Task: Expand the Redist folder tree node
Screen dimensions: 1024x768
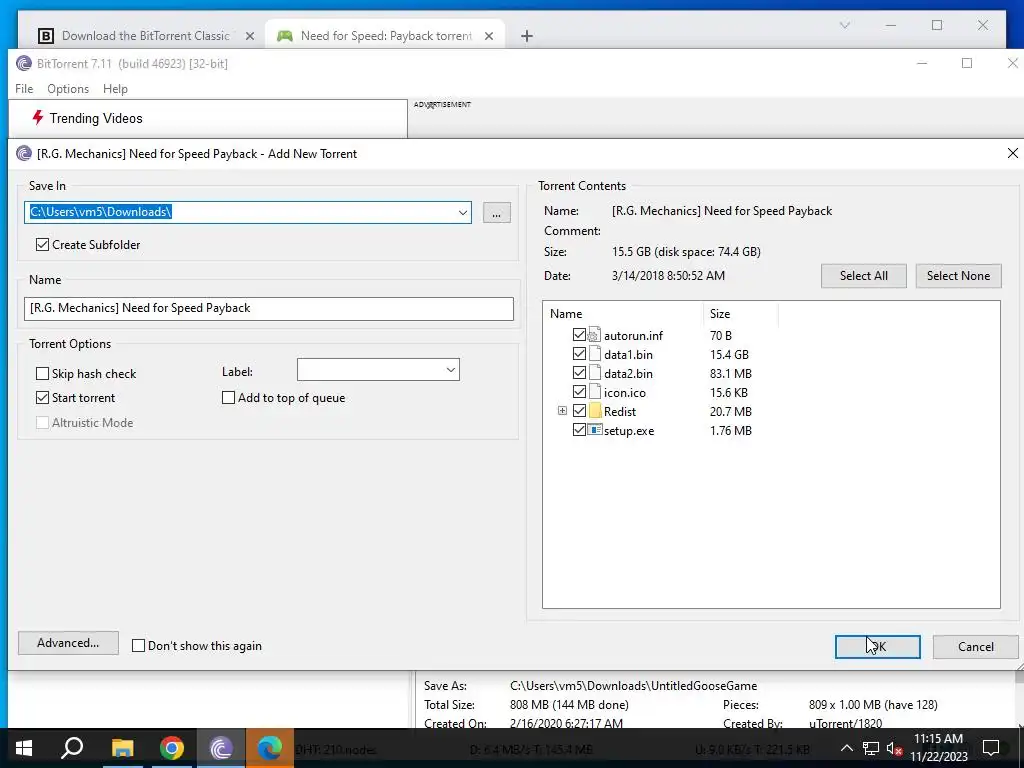Action: [x=562, y=411]
